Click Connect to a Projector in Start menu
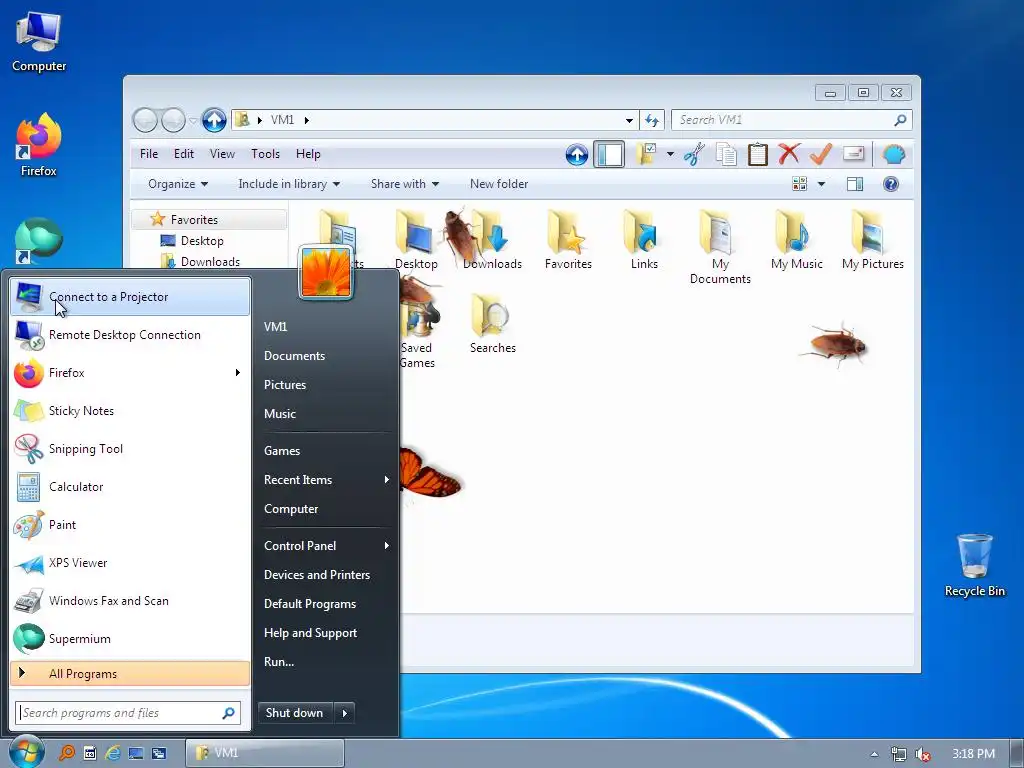This screenshot has width=1024, height=768. [x=130, y=296]
